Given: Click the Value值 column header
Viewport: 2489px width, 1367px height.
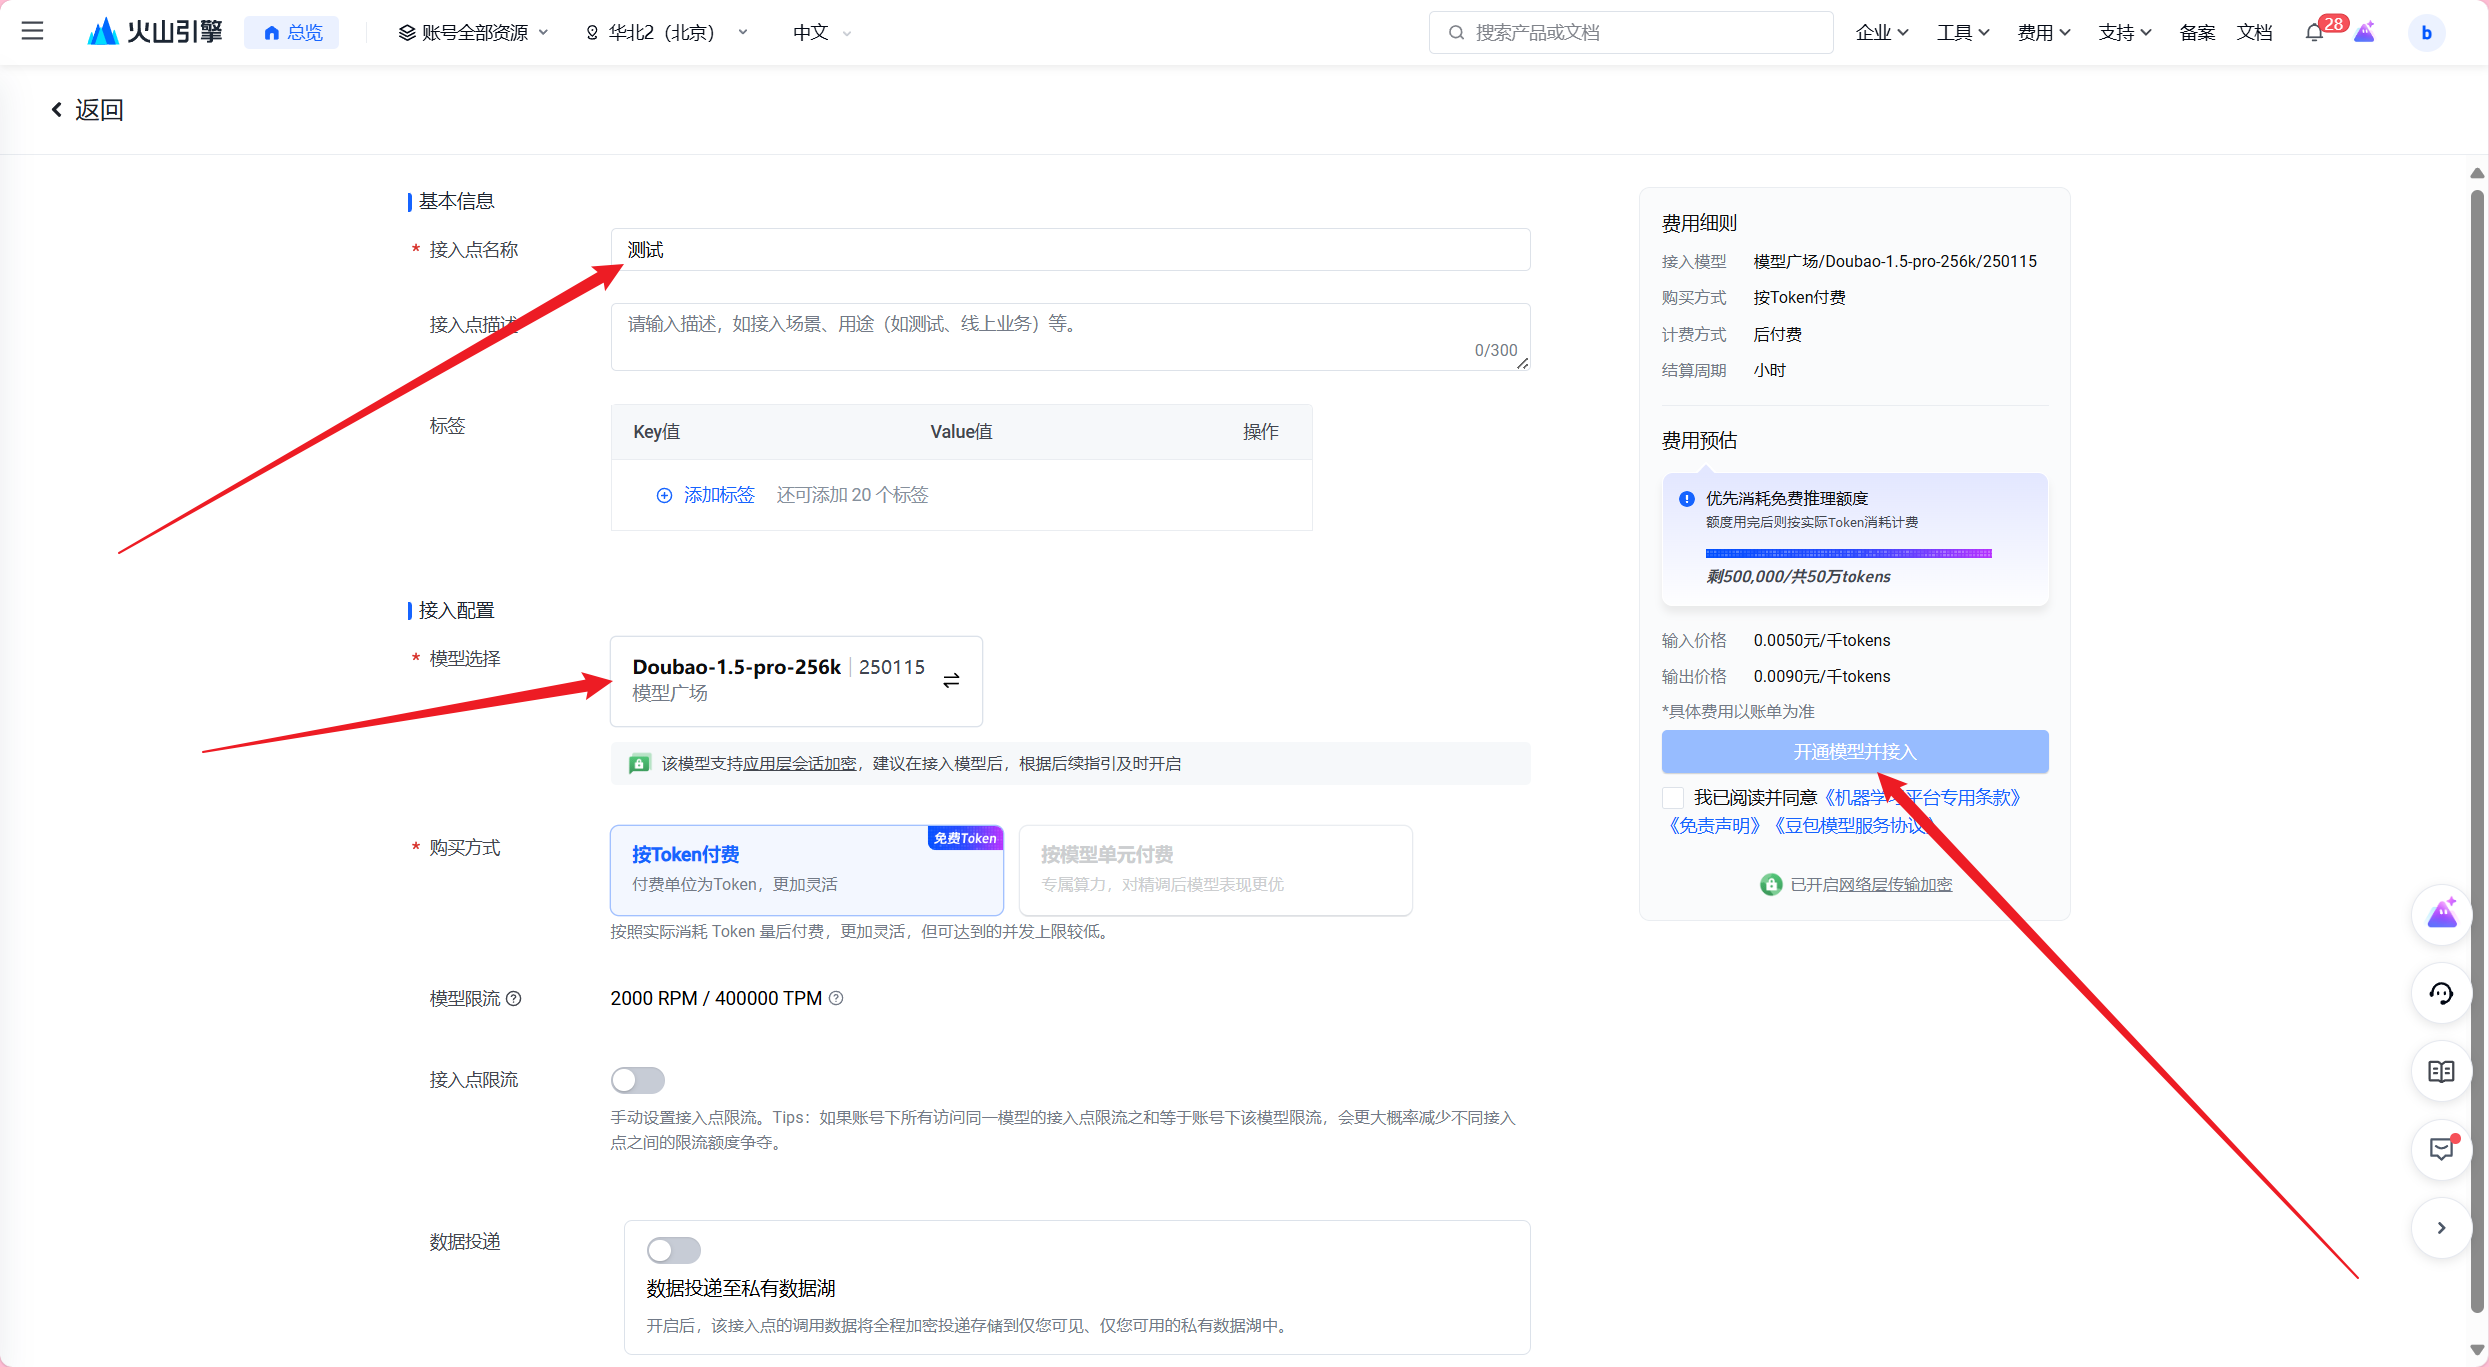Looking at the screenshot, I should pos(961,432).
